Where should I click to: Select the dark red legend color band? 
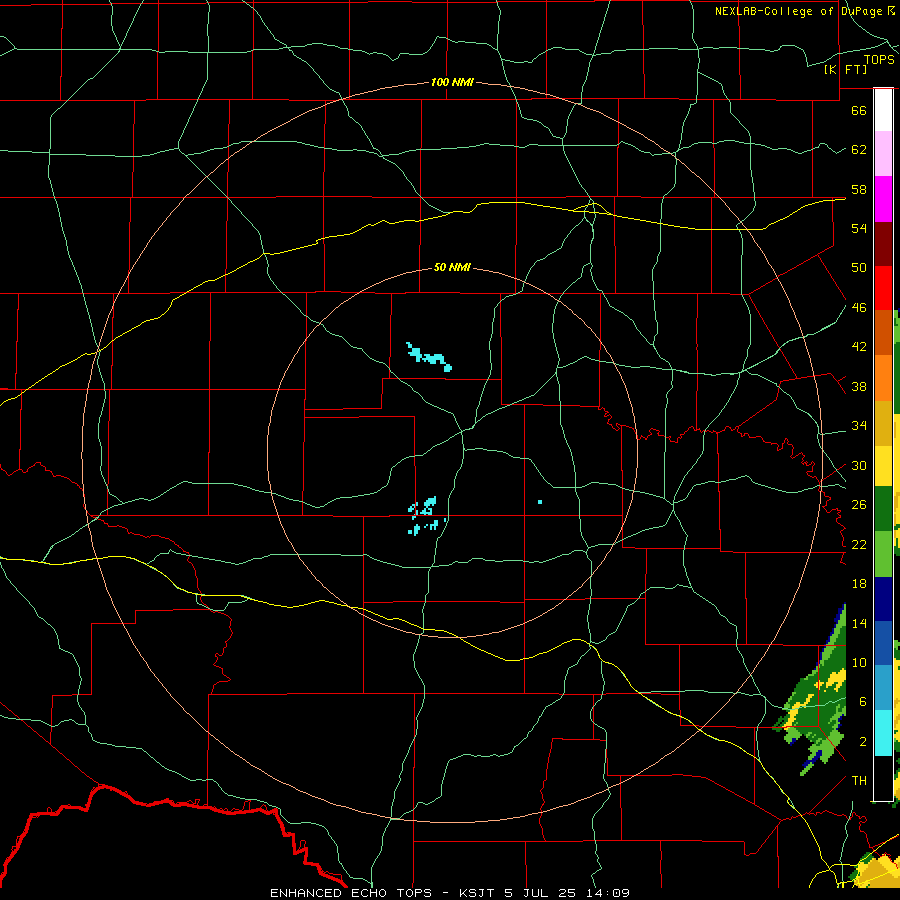[883, 244]
